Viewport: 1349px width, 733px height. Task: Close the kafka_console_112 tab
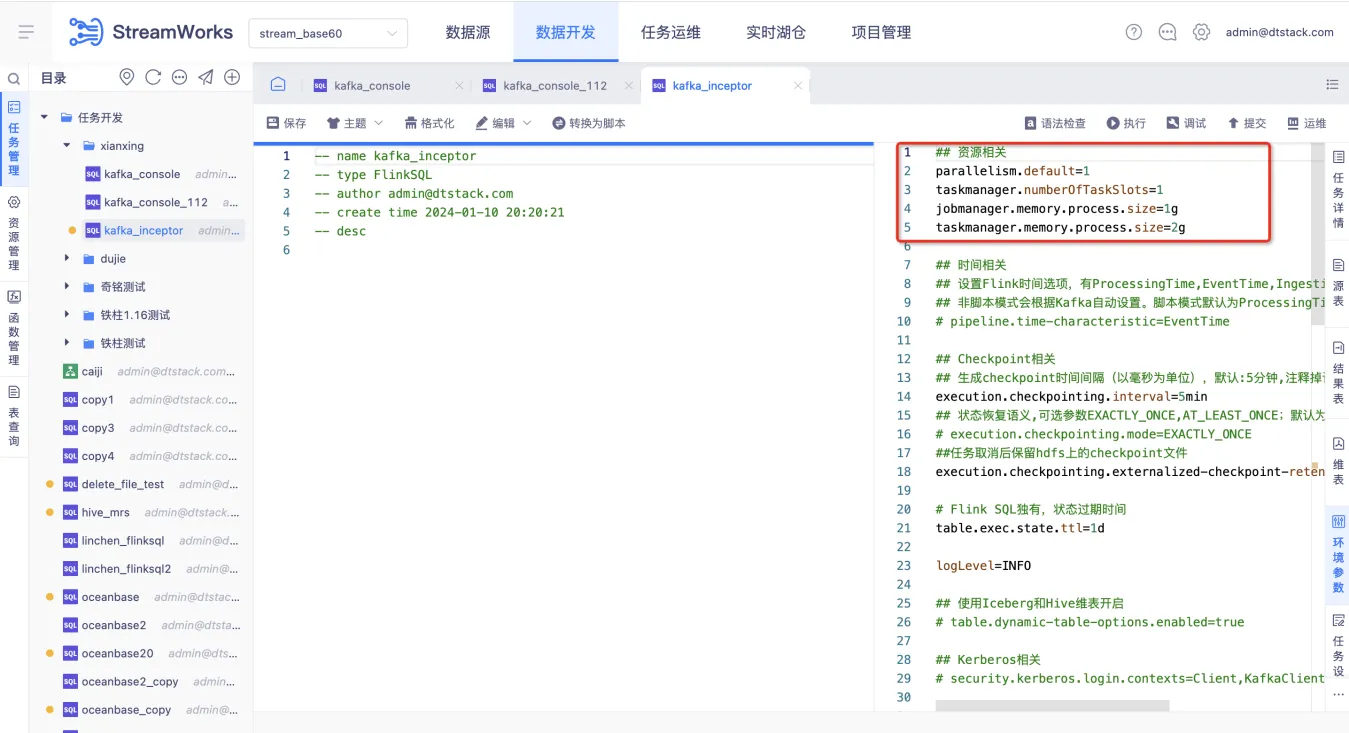click(628, 86)
